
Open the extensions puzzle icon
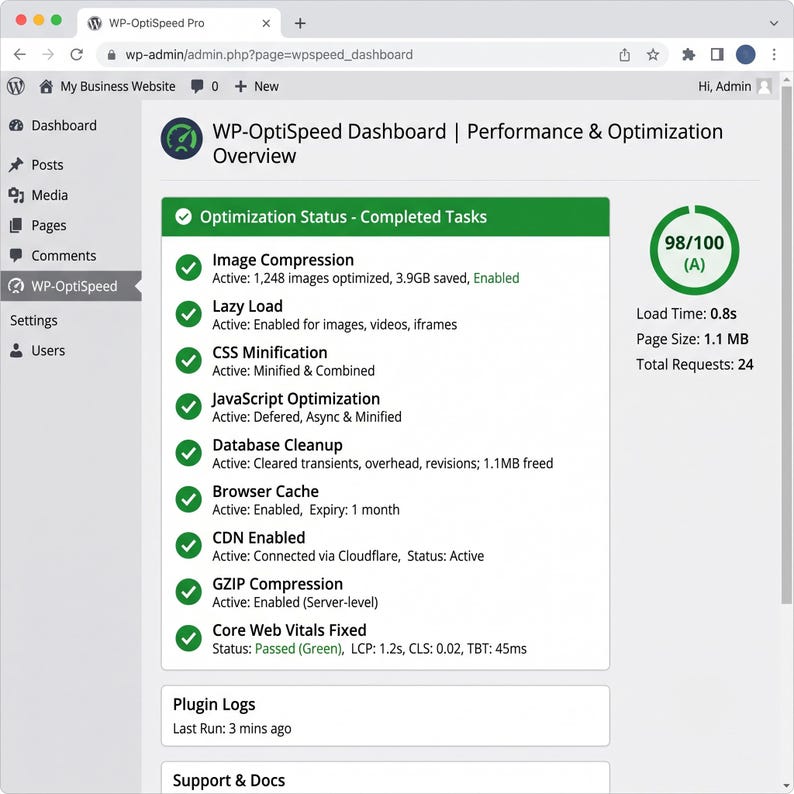pyautogui.click(x=688, y=54)
